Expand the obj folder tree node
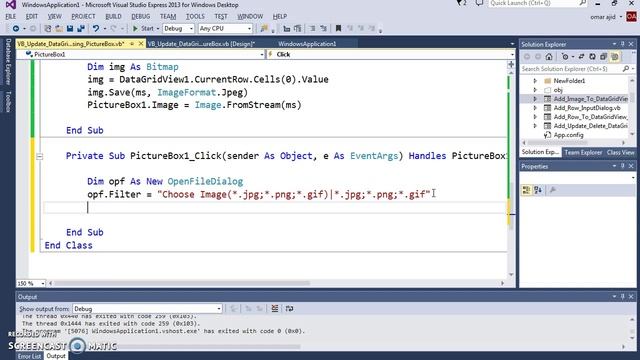Image resolution: width=640 pixels, height=360 pixels. pyautogui.click(x=535, y=90)
